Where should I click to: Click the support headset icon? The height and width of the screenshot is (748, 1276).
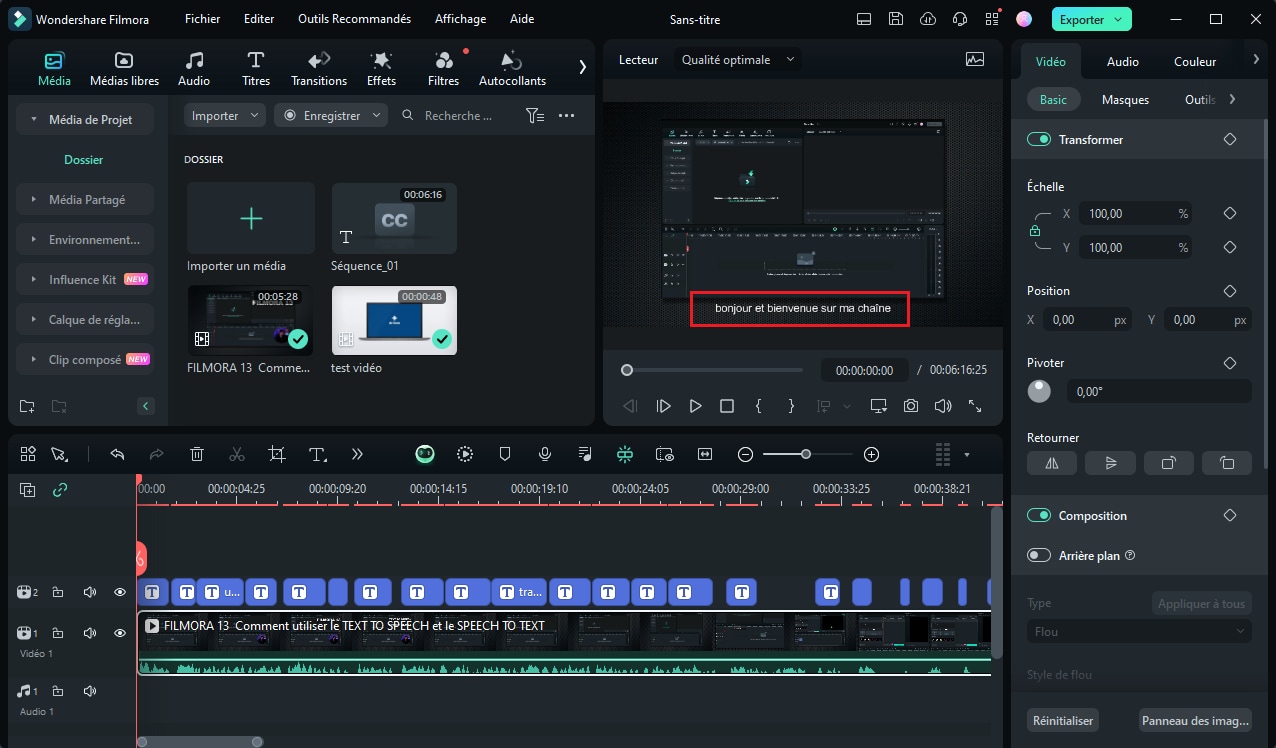coord(960,19)
